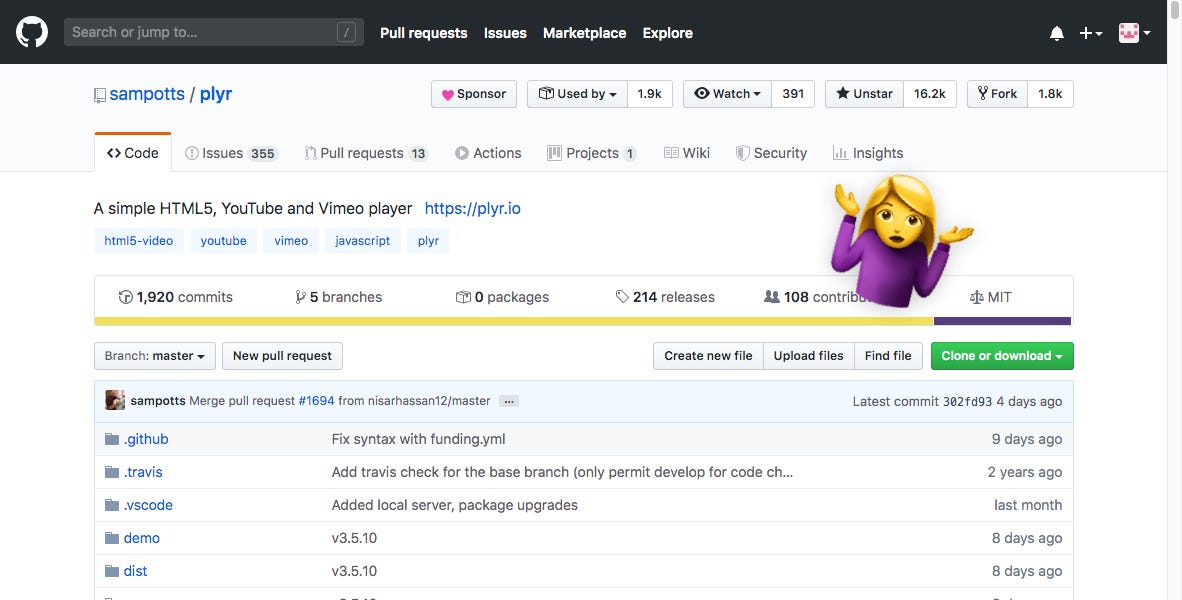1182x600 pixels.
Task: Click the commits tag icon
Action: click(x=126, y=296)
